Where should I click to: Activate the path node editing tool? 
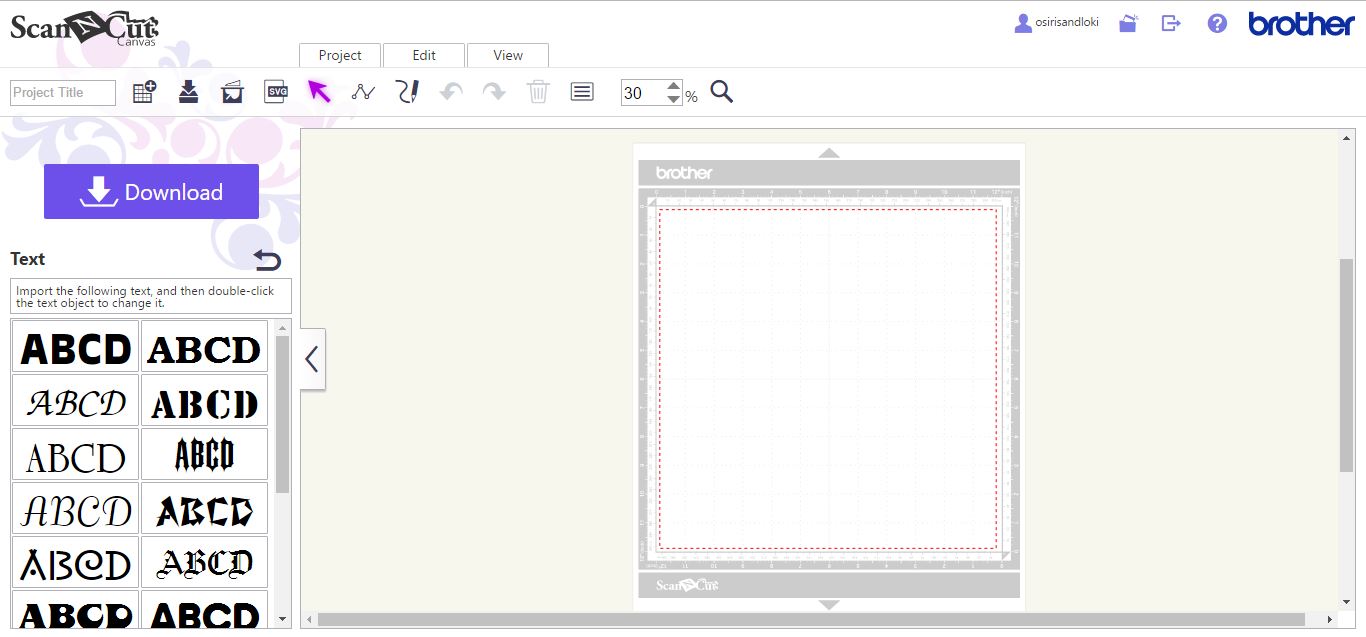click(x=363, y=91)
